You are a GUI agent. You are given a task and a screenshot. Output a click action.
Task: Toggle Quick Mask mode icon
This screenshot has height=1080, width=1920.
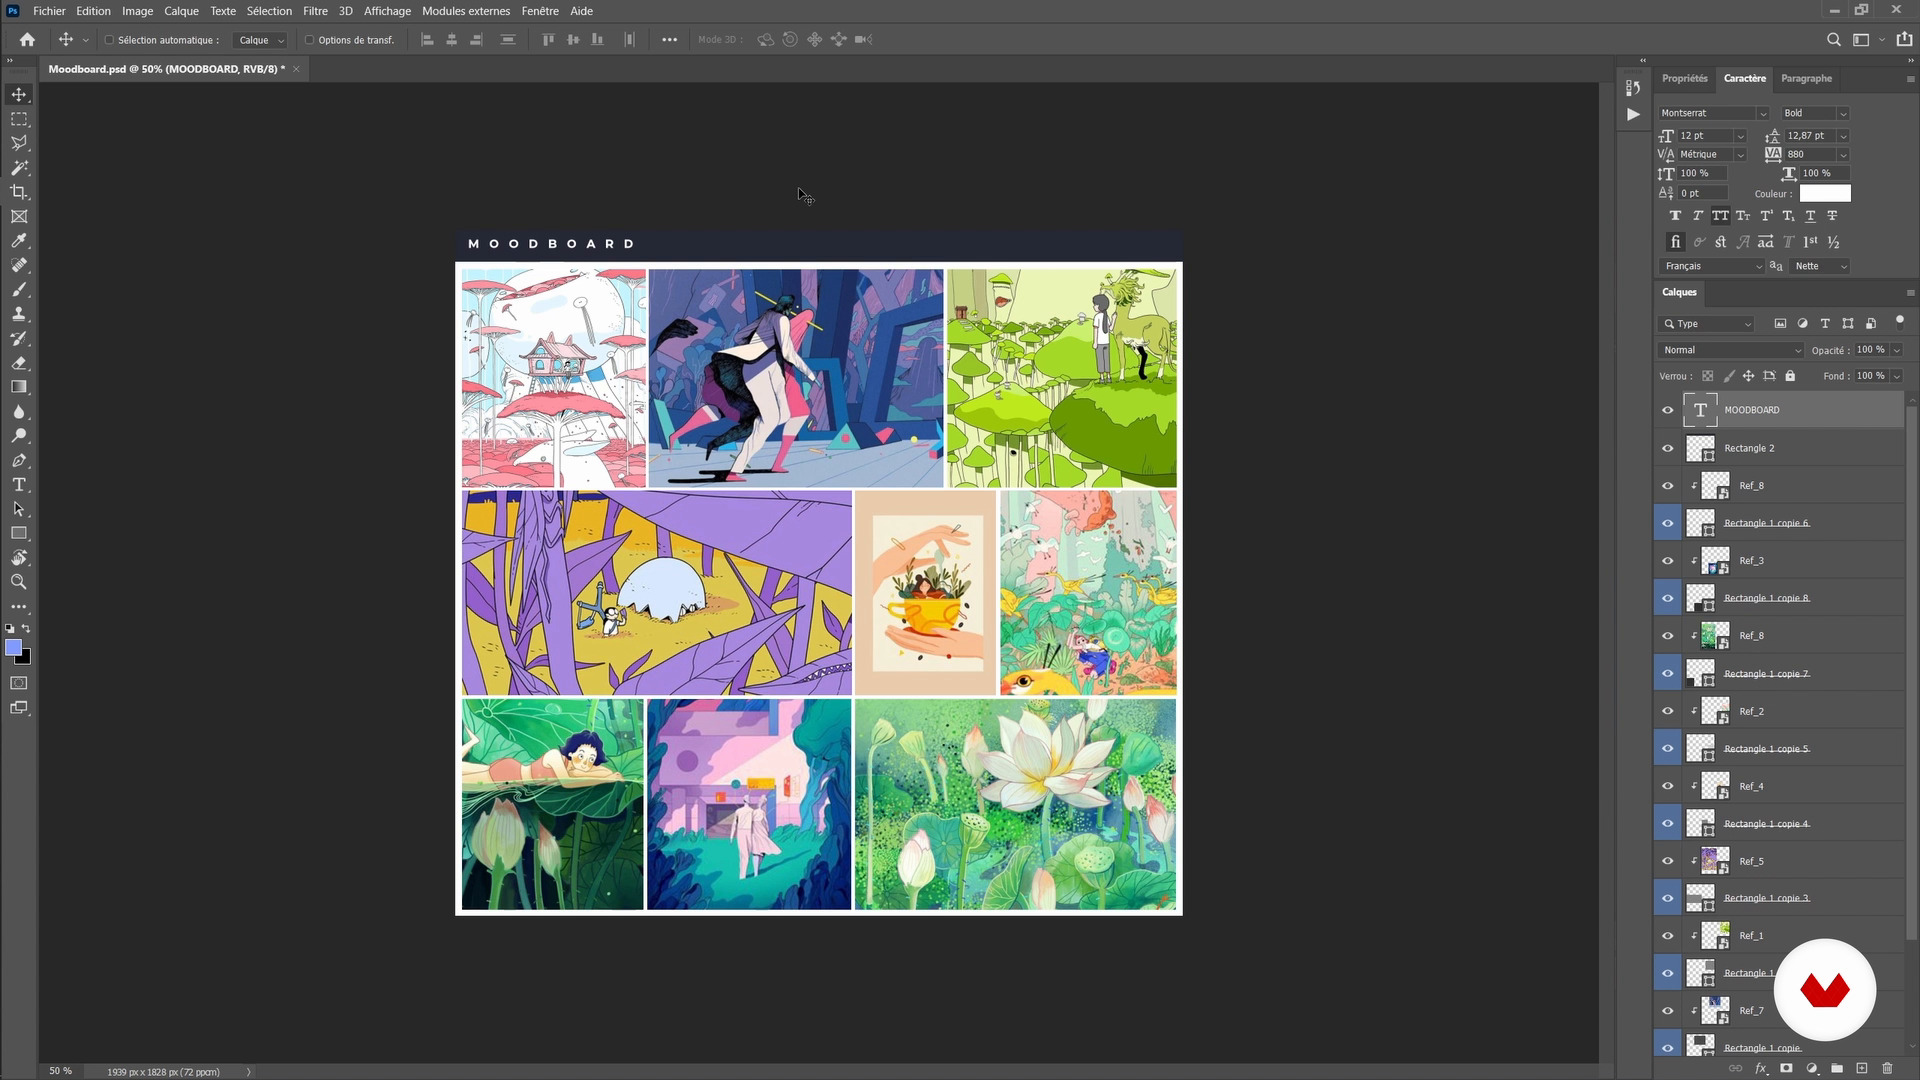pos(19,683)
